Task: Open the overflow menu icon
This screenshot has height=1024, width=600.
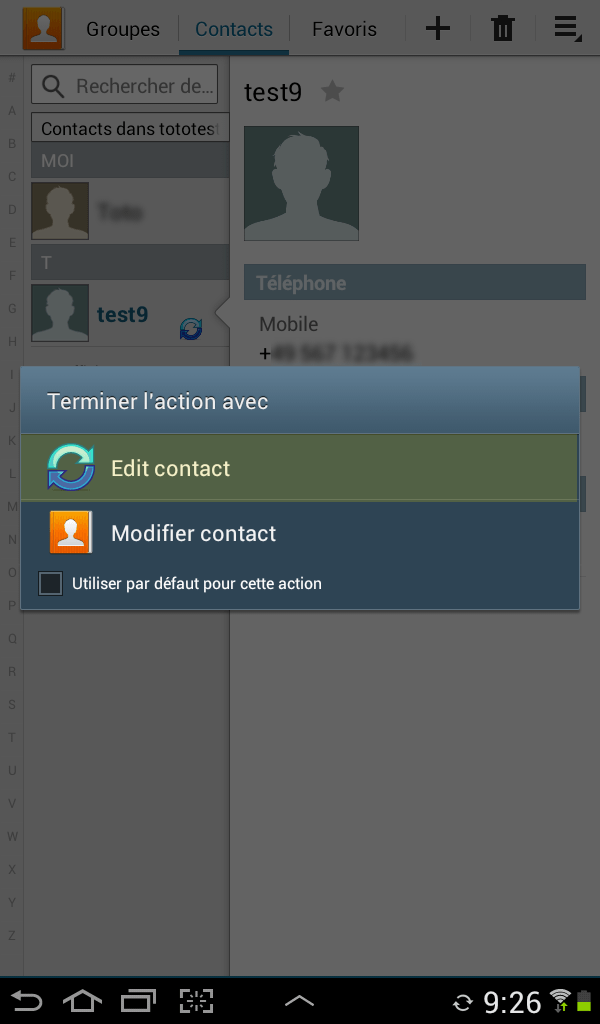Action: (x=567, y=29)
